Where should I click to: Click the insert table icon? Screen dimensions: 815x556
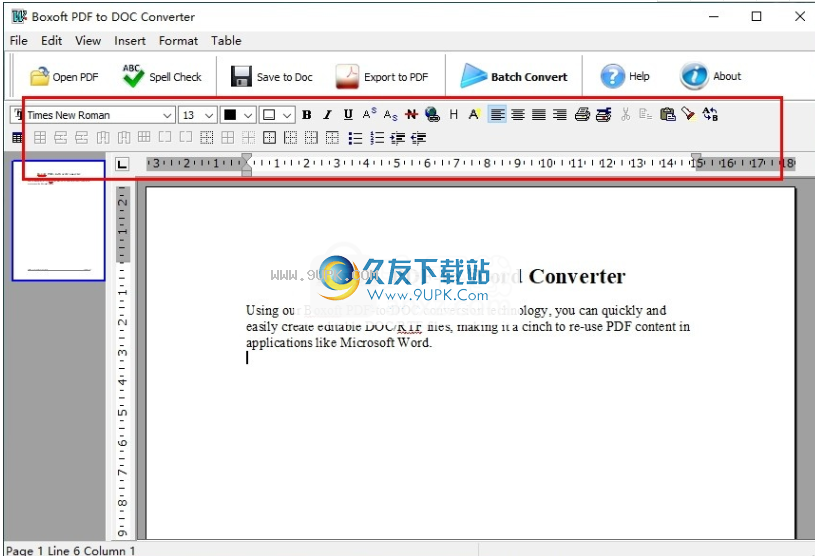[17, 138]
